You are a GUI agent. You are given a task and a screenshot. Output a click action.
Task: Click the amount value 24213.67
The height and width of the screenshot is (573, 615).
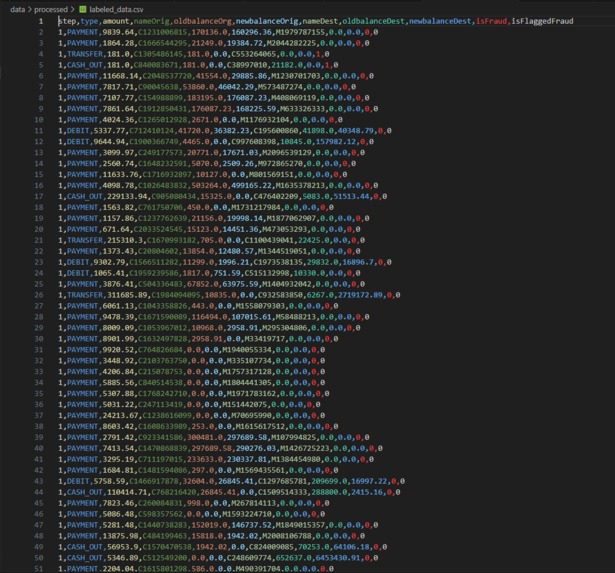point(120,416)
